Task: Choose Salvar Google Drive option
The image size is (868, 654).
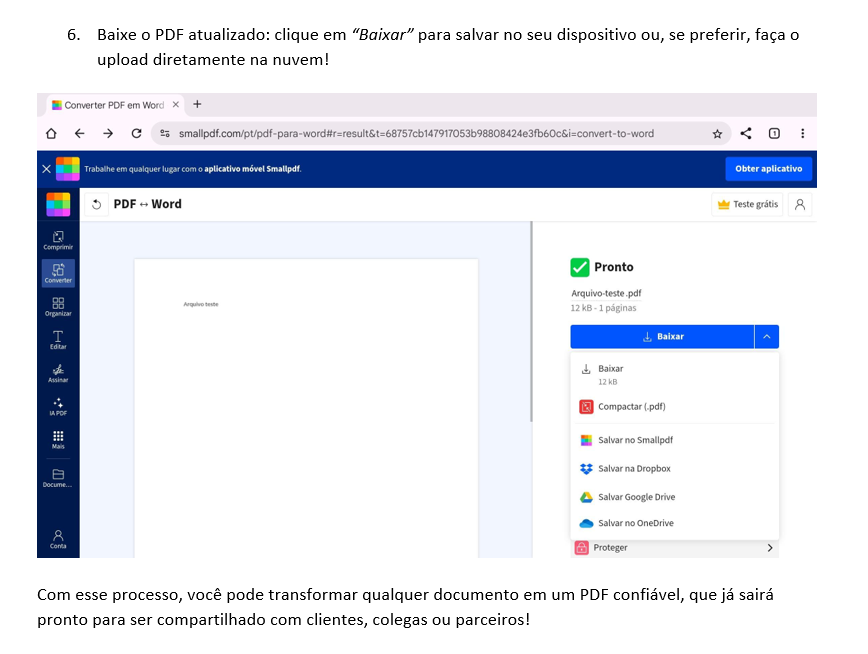Action: (636, 497)
